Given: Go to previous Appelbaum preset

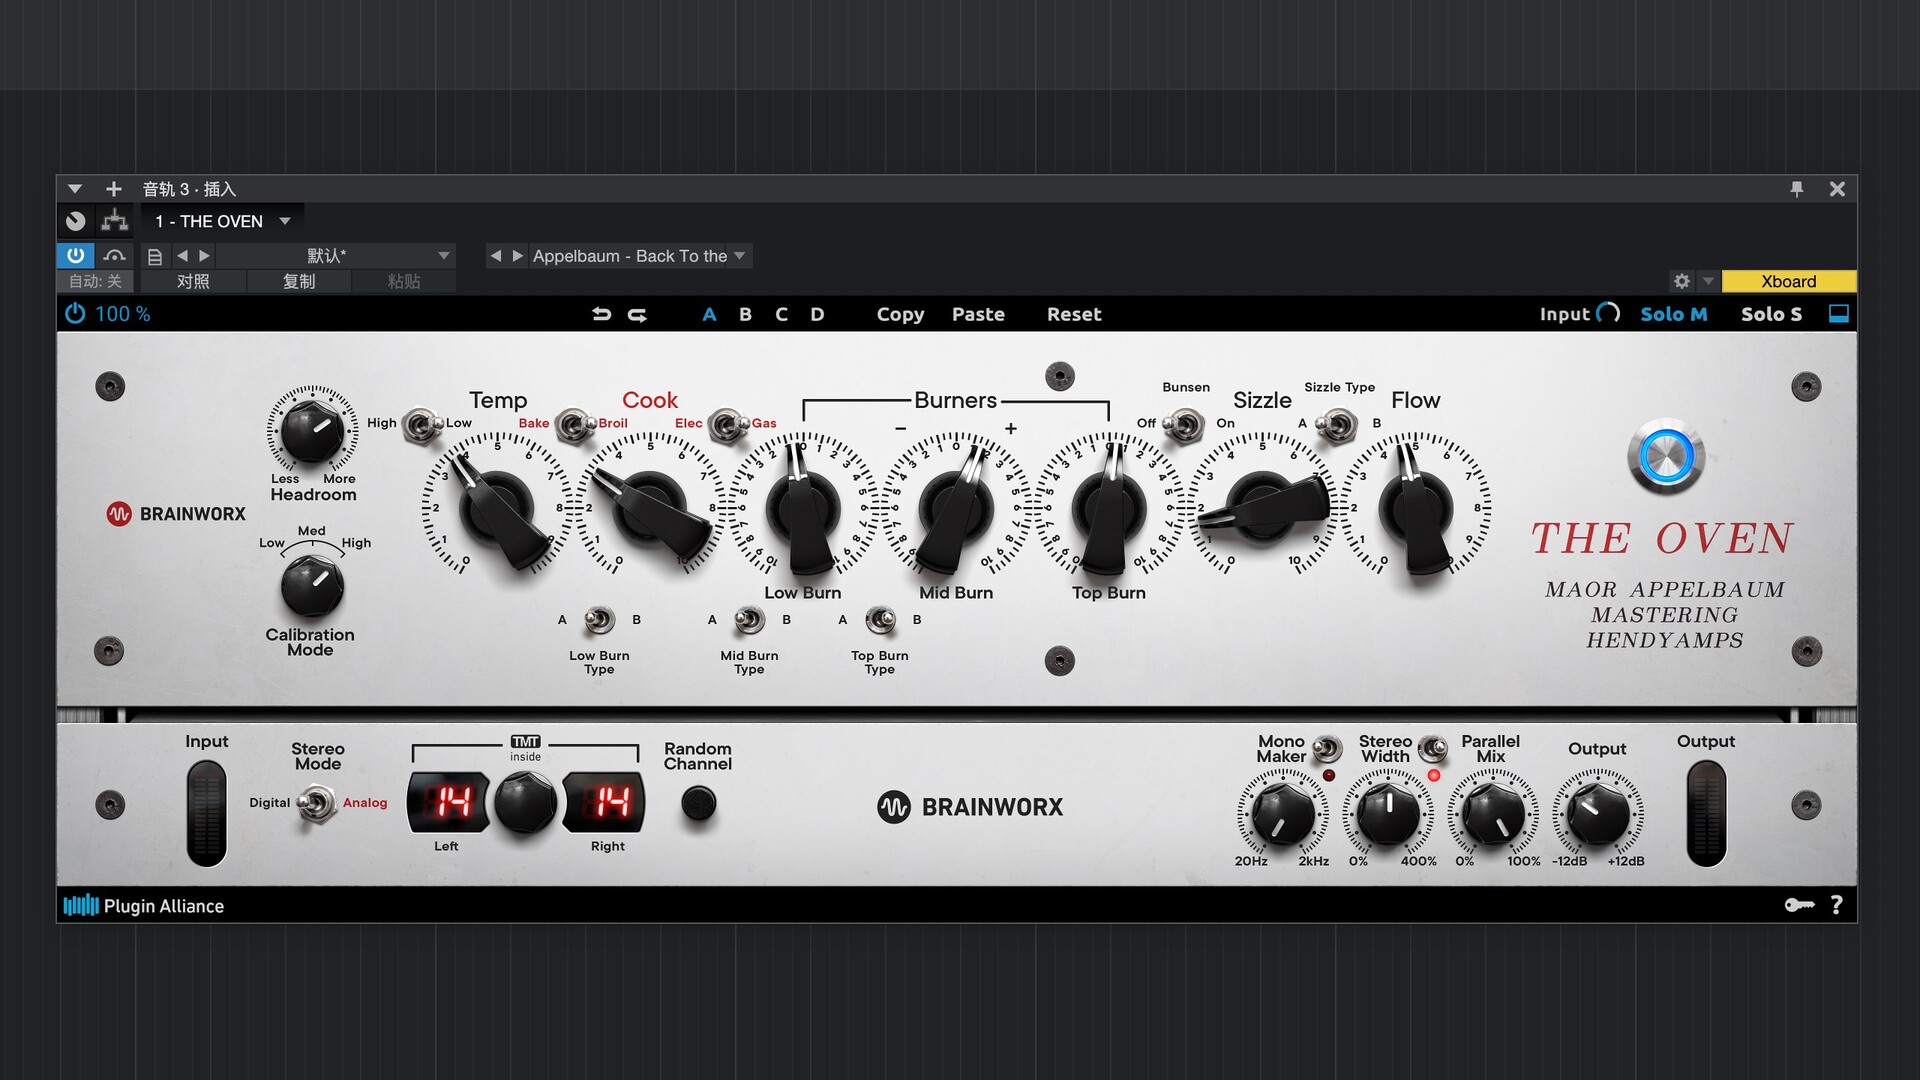Looking at the screenshot, I should pyautogui.click(x=495, y=256).
